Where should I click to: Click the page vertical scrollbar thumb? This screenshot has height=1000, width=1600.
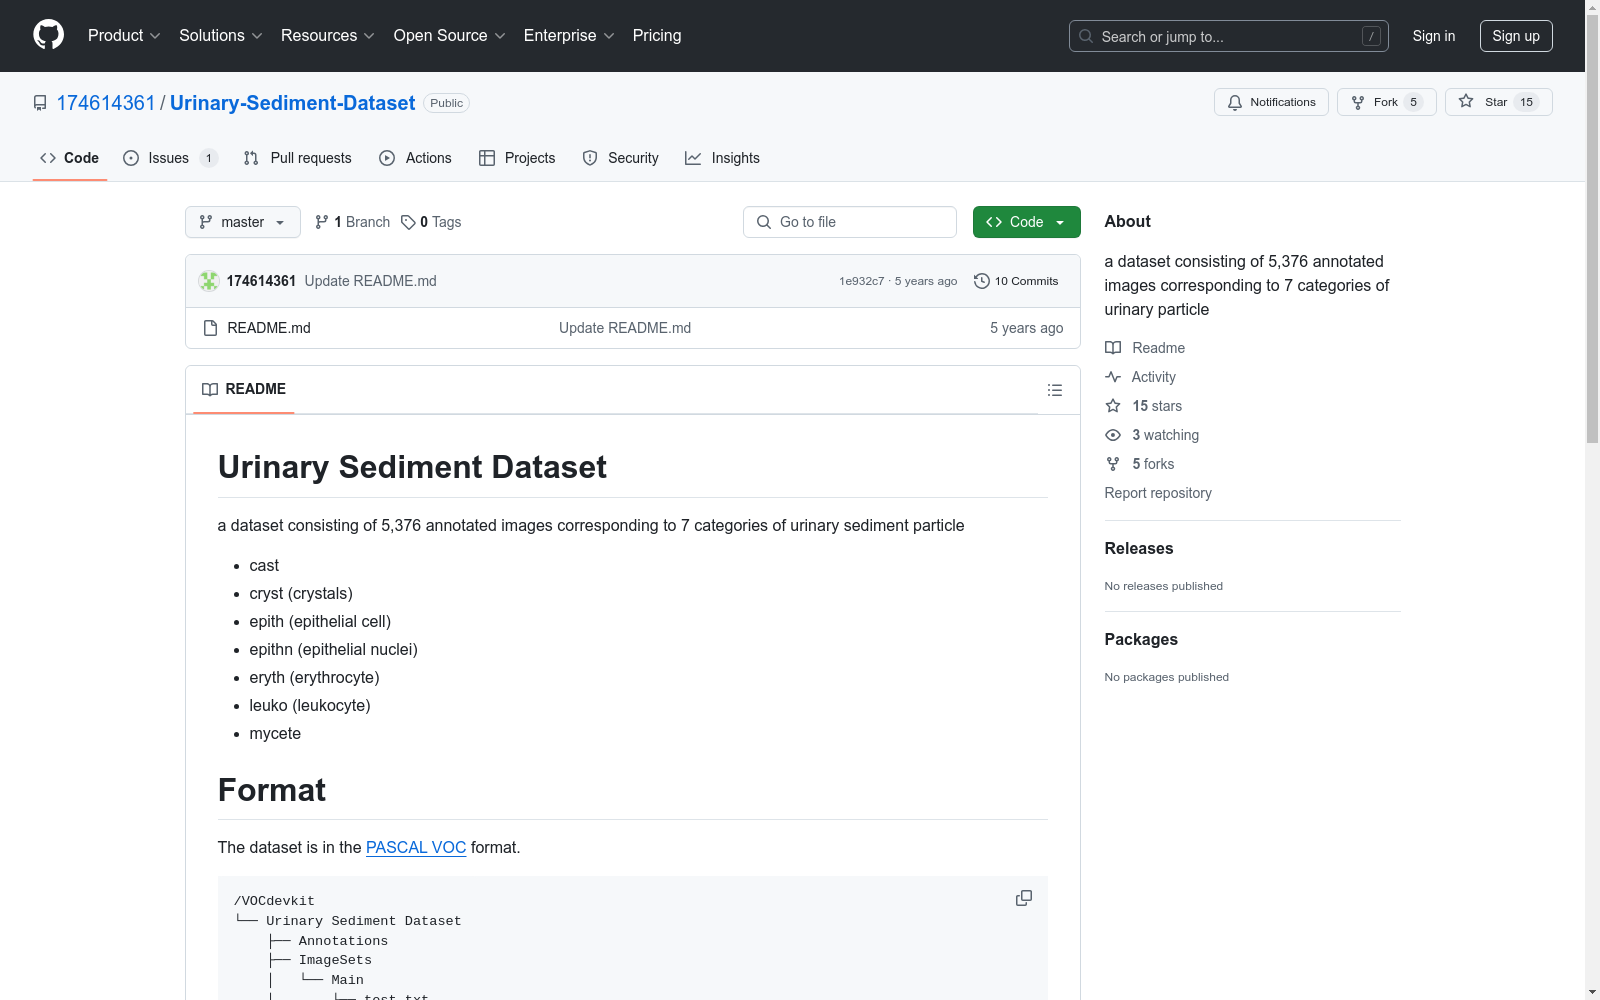[x=1592, y=228]
